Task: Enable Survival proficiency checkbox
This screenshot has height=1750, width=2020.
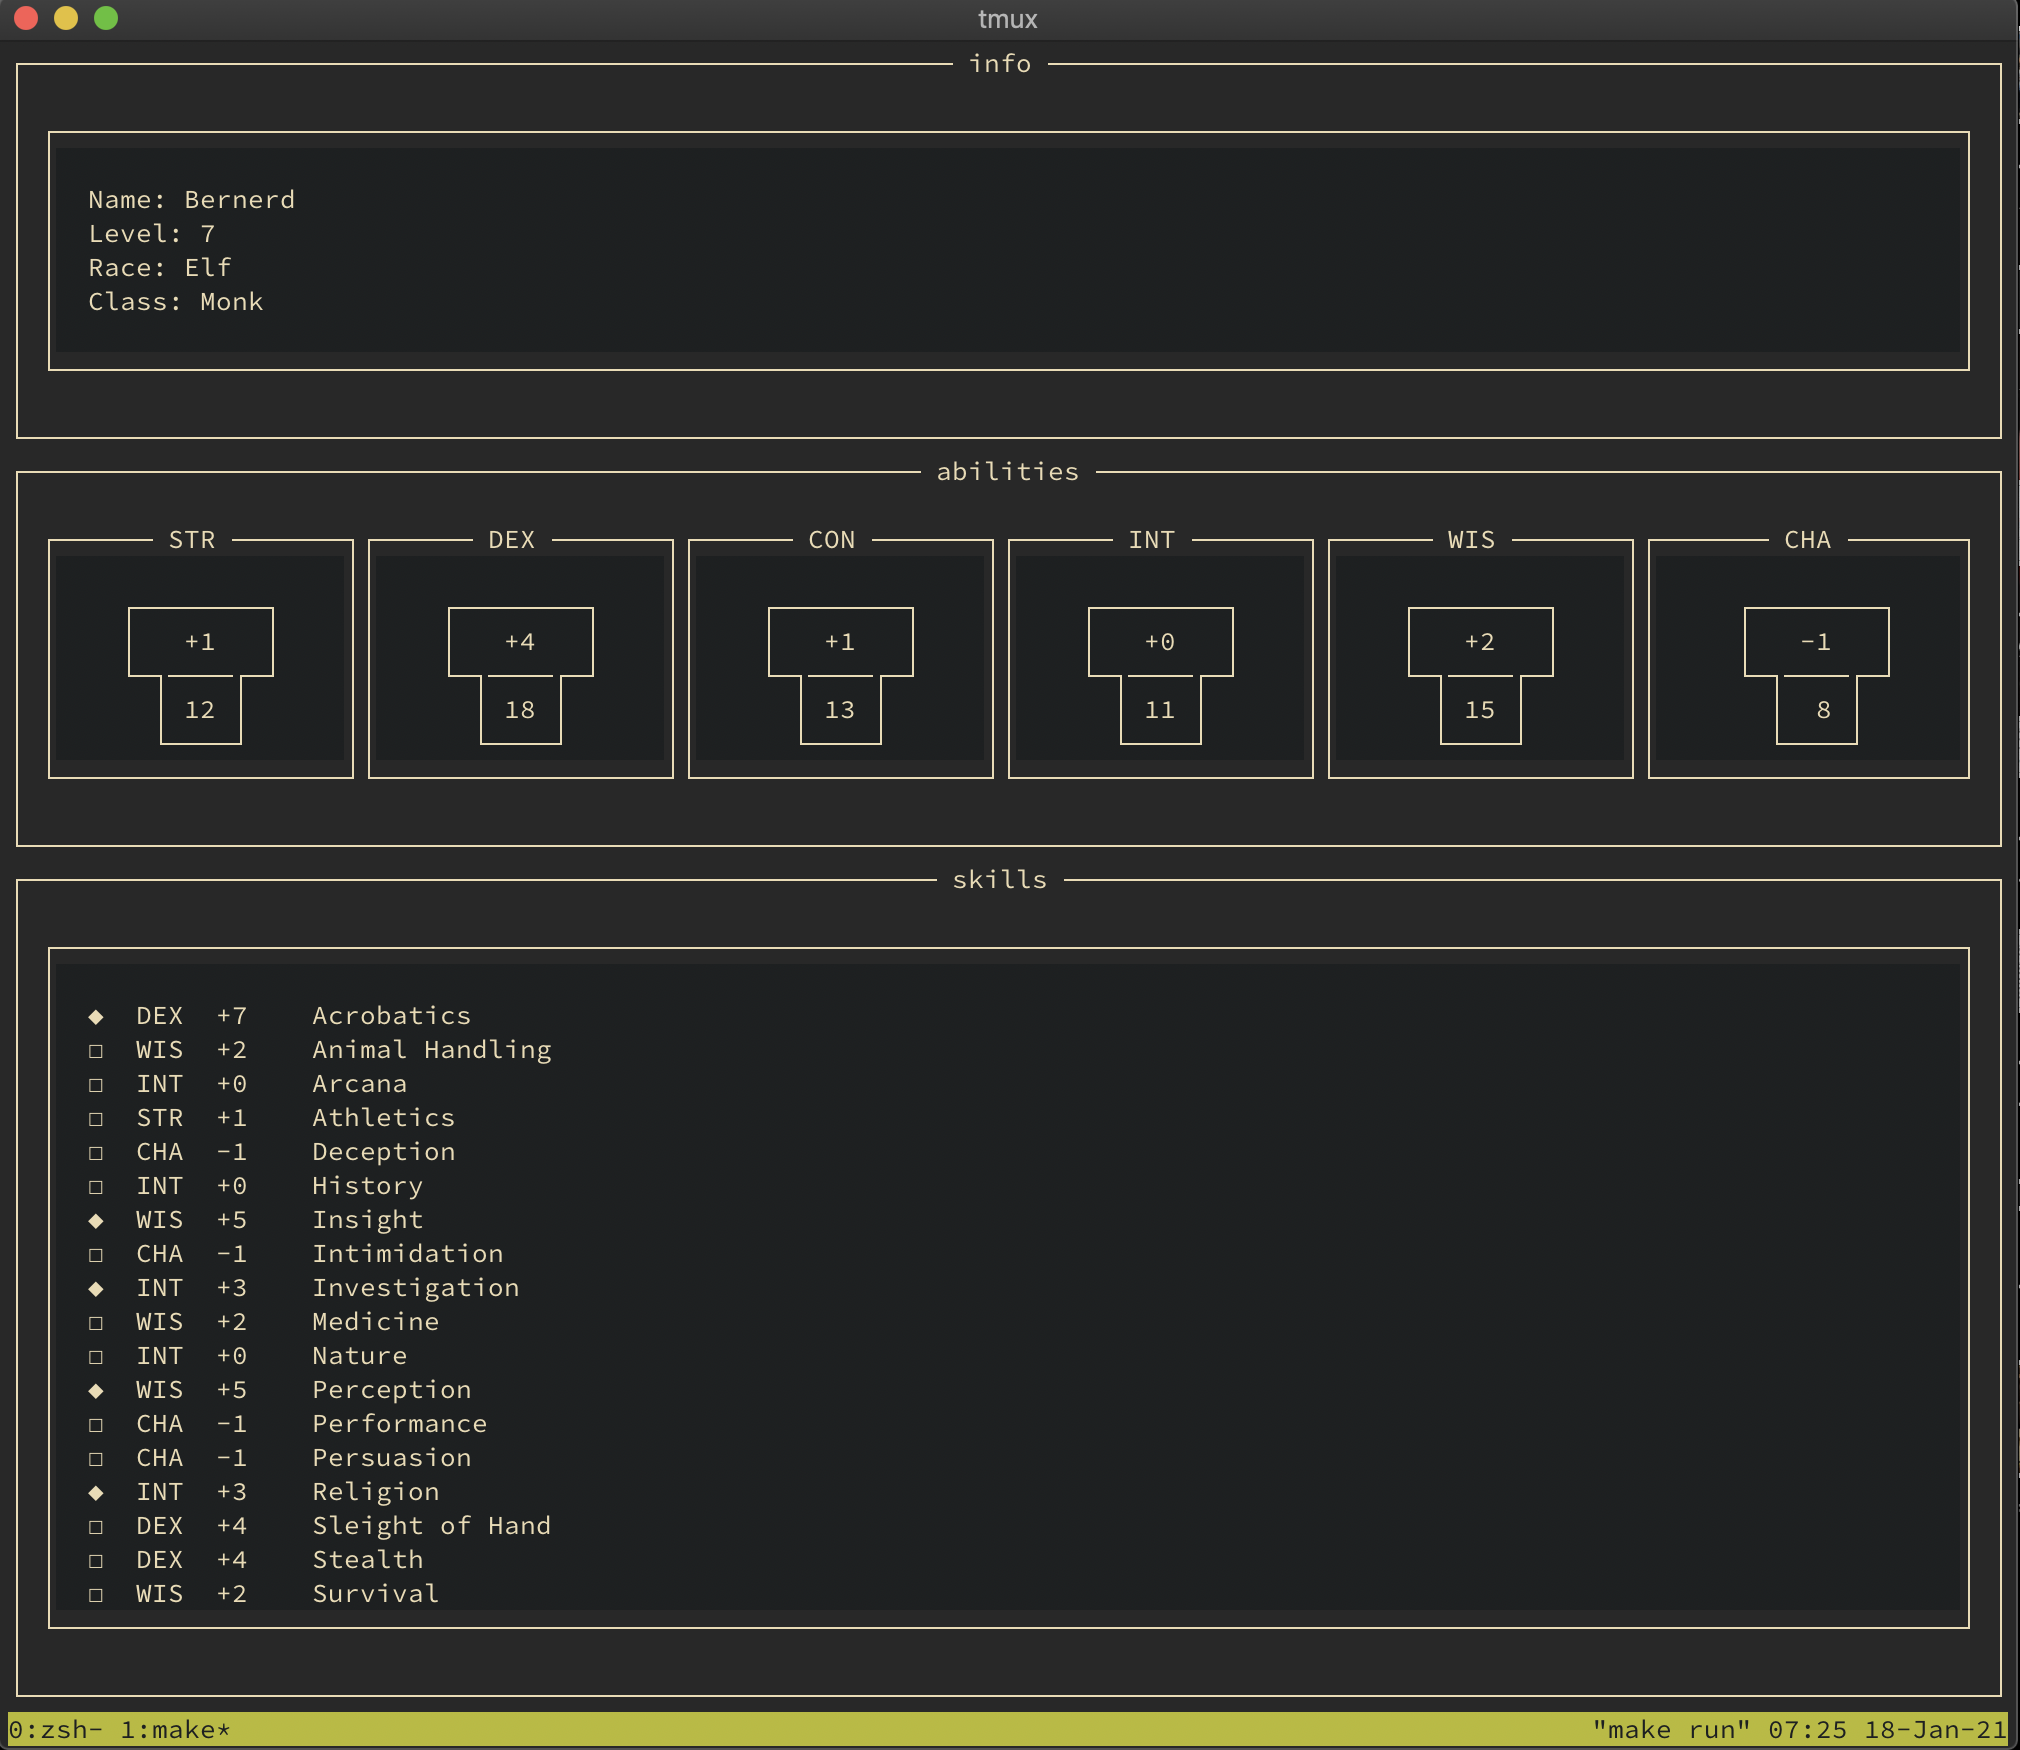Action: tap(96, 1595)
